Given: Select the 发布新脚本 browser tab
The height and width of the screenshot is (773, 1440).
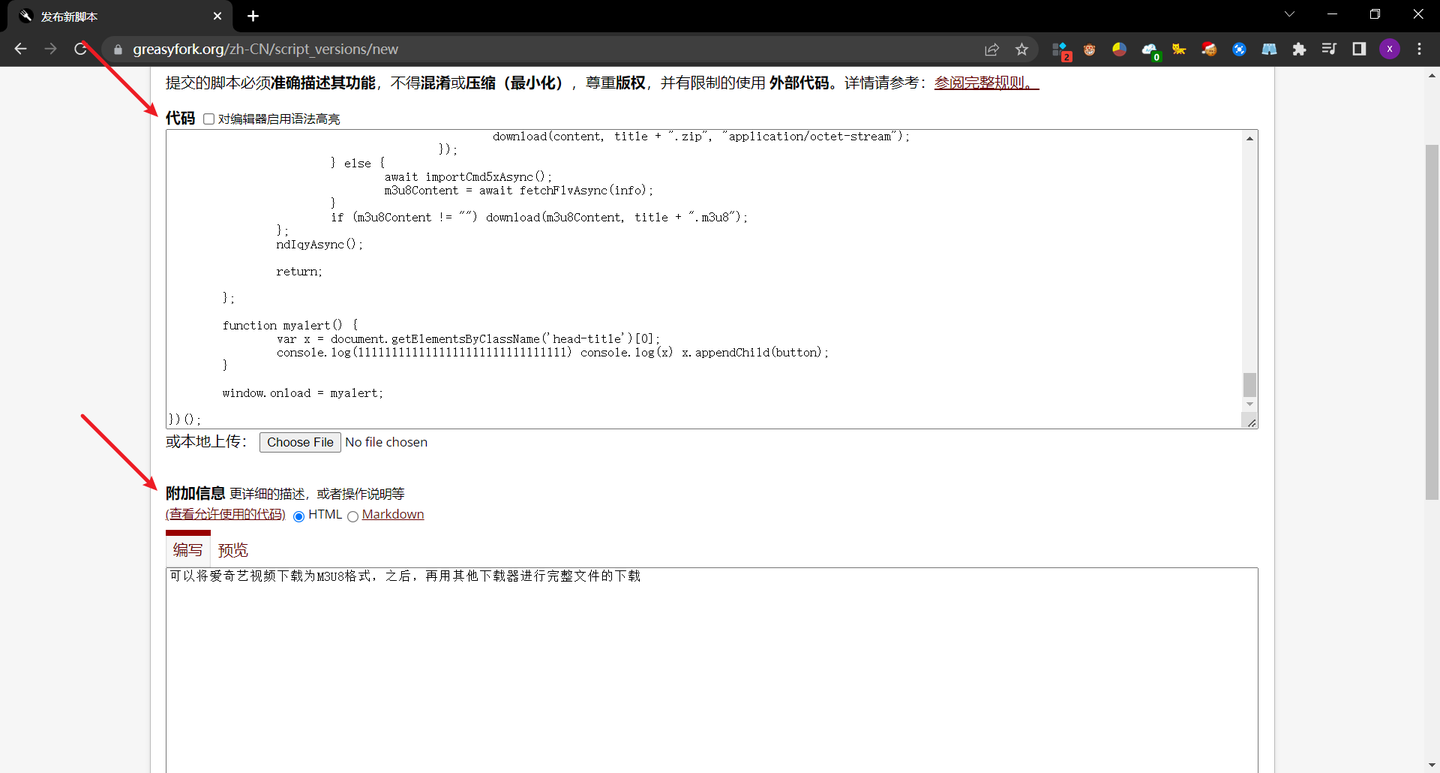Looking at the screenshot, I should click(120, 17).
